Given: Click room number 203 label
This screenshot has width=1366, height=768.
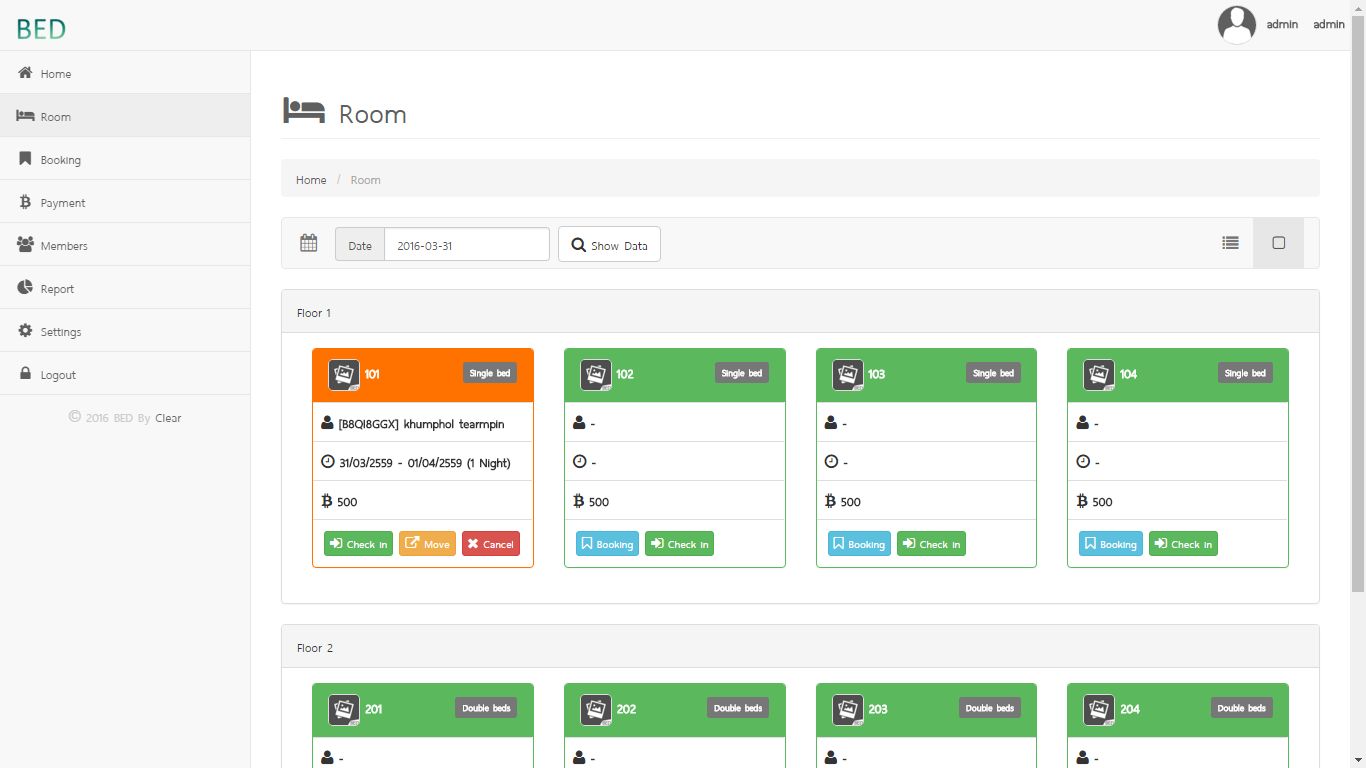Looking at the screenshot, I should coord(877,709).
